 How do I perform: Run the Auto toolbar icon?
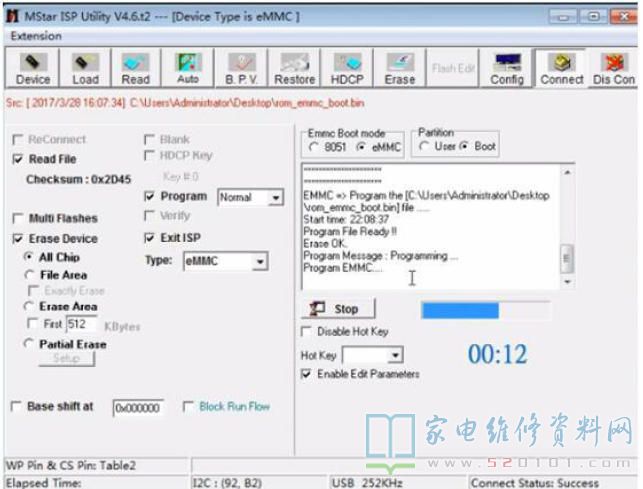click(x=188, y=68)
